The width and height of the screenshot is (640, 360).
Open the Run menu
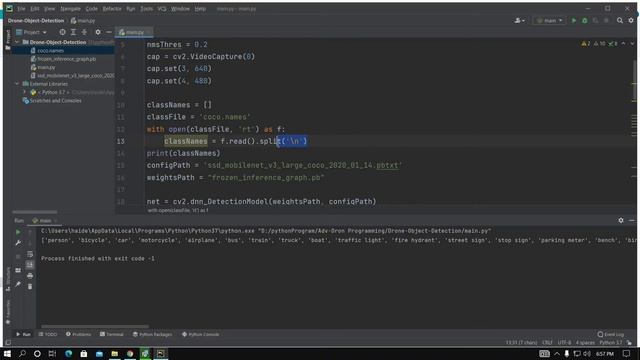(131, 9)
